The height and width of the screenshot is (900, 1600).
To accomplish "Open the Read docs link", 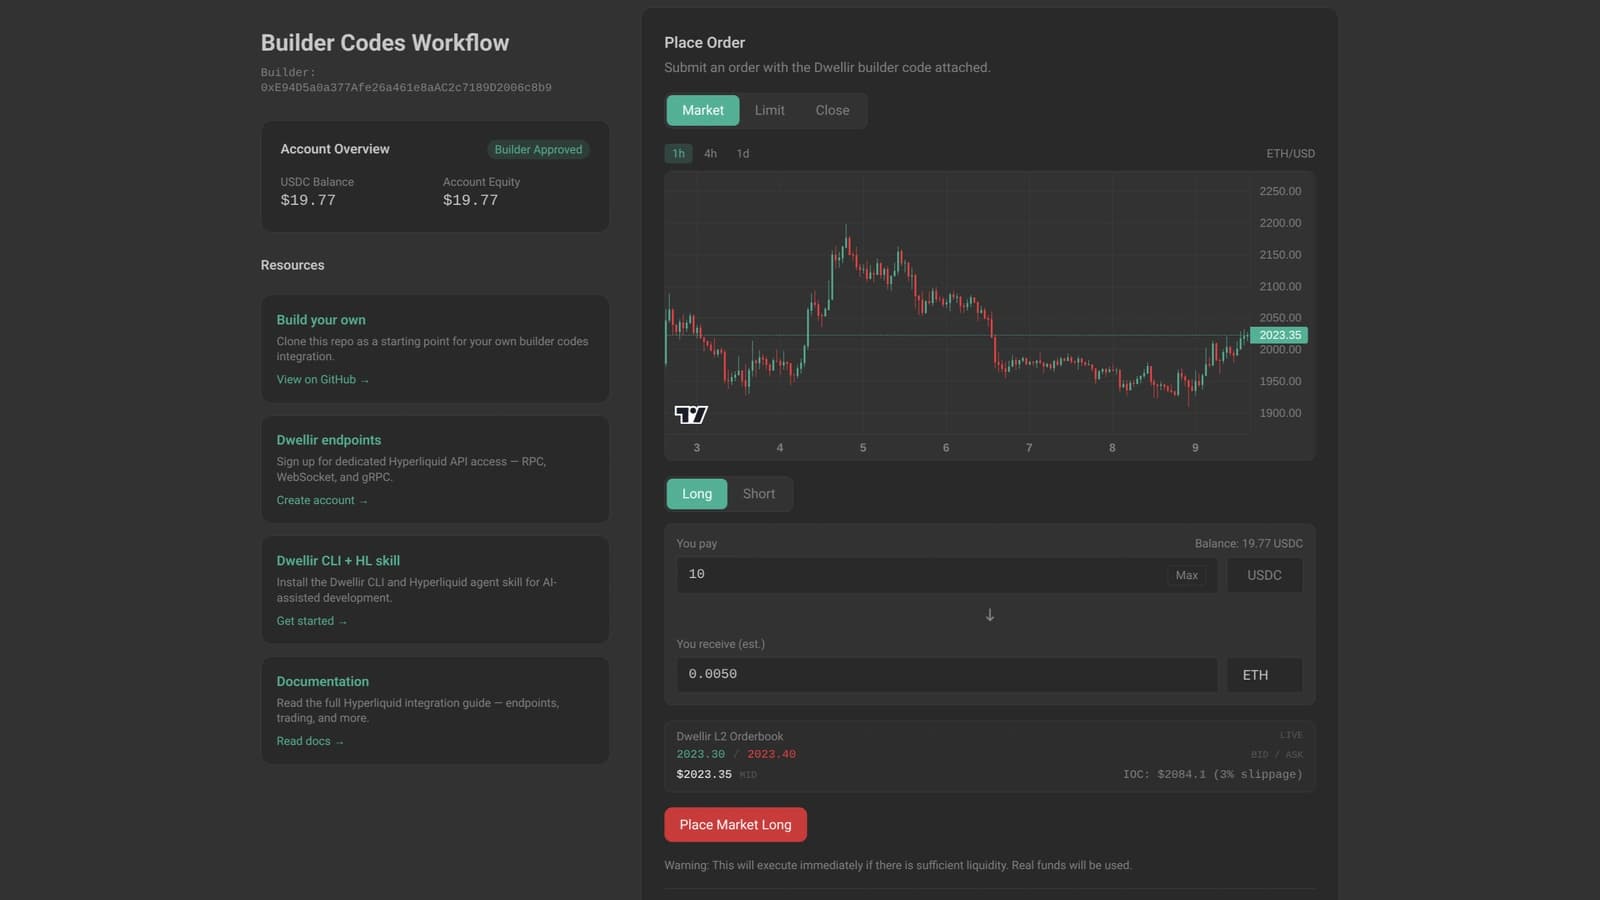I will (x=310, y=741).
